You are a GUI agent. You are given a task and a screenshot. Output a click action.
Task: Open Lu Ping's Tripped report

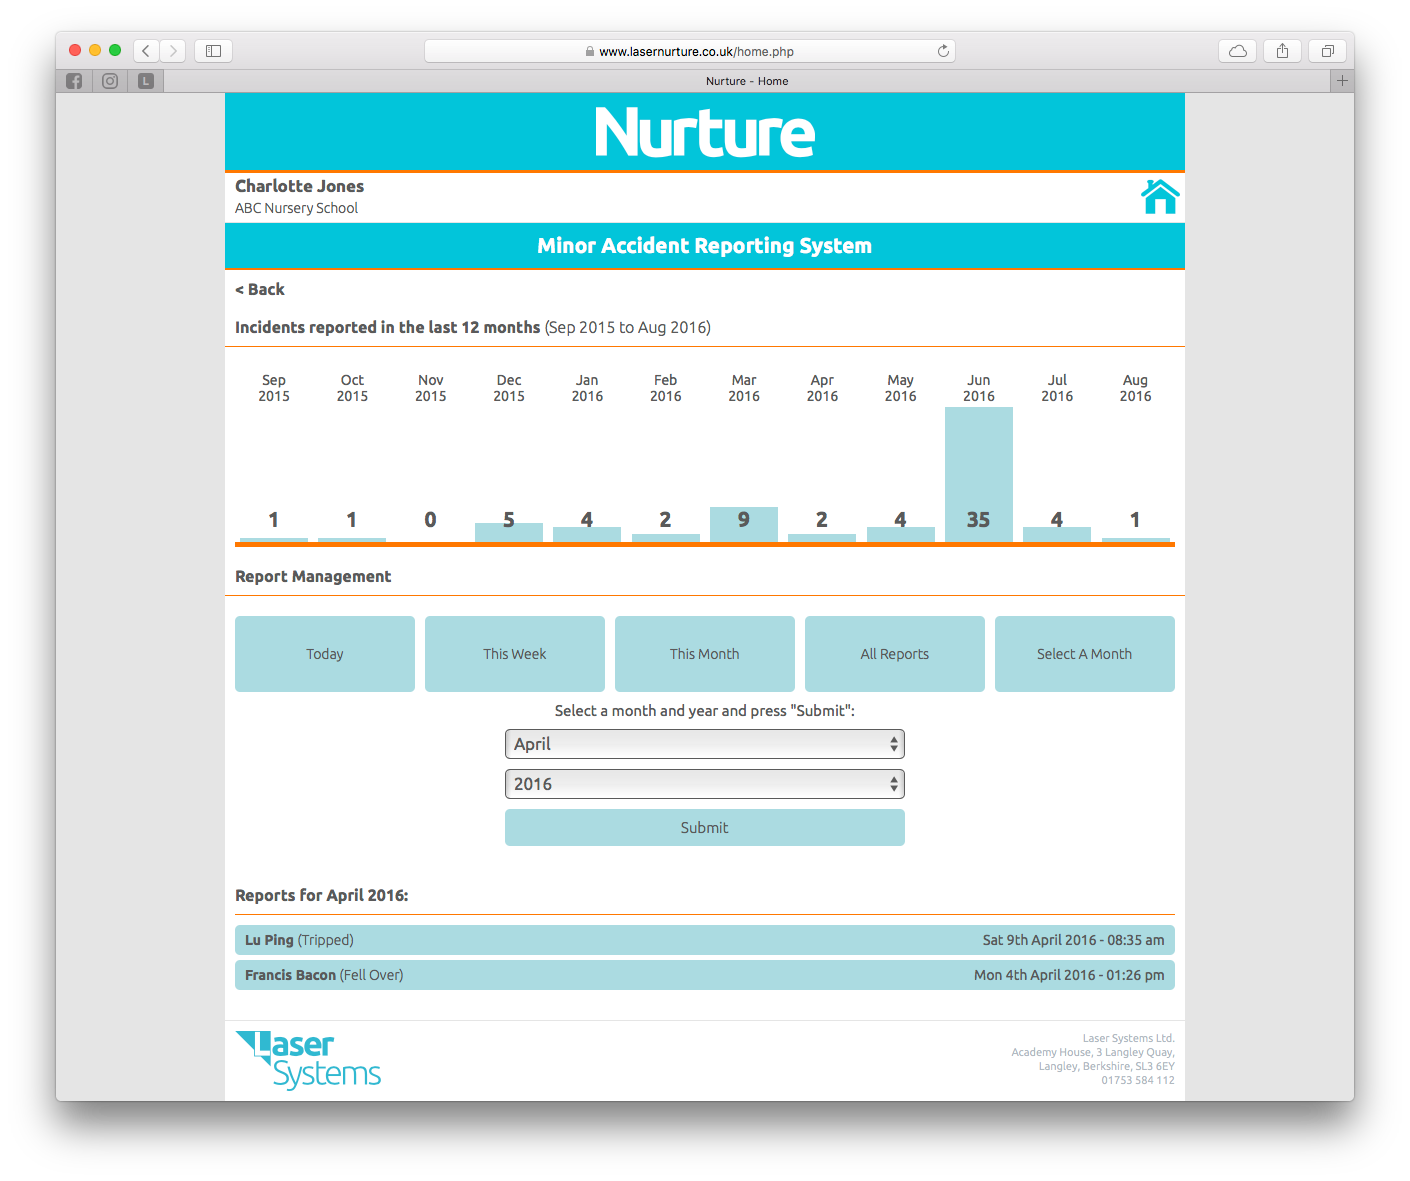704,940
